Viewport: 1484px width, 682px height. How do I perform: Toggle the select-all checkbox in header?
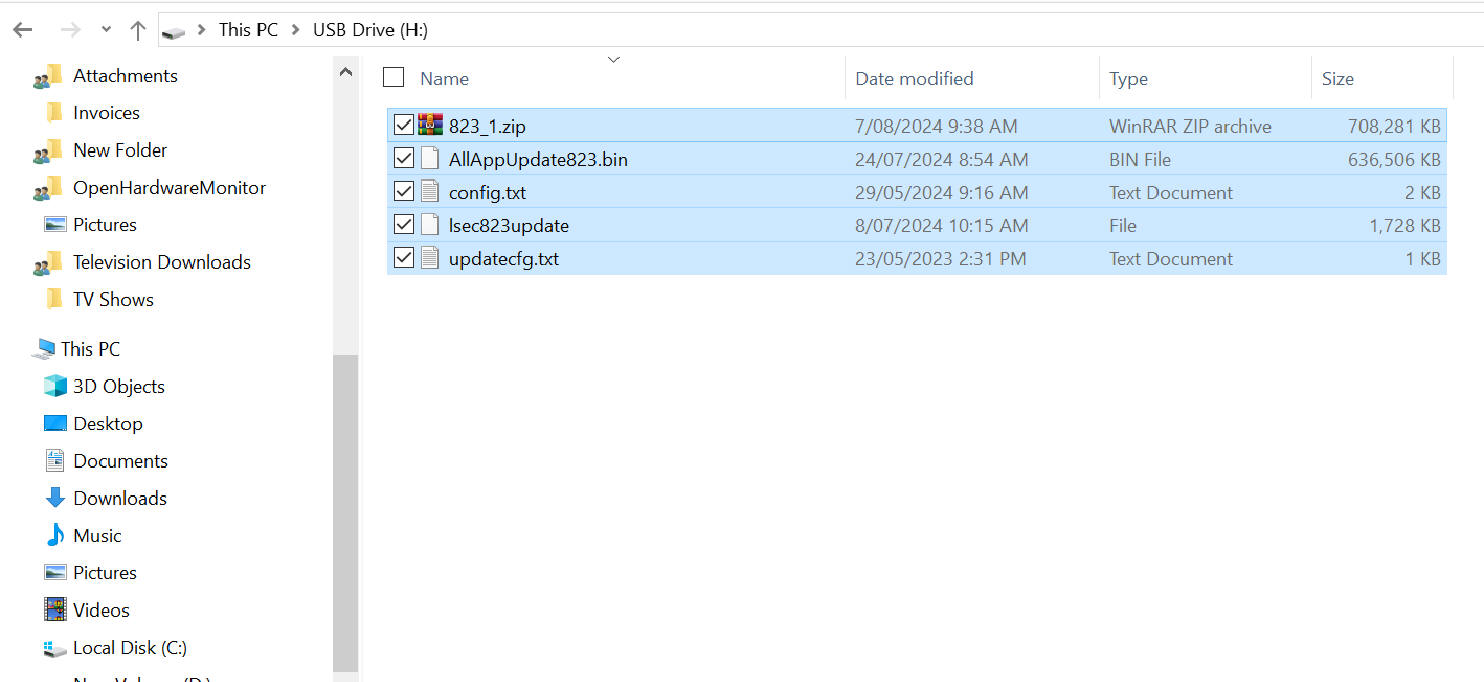[x=394, y=78]
